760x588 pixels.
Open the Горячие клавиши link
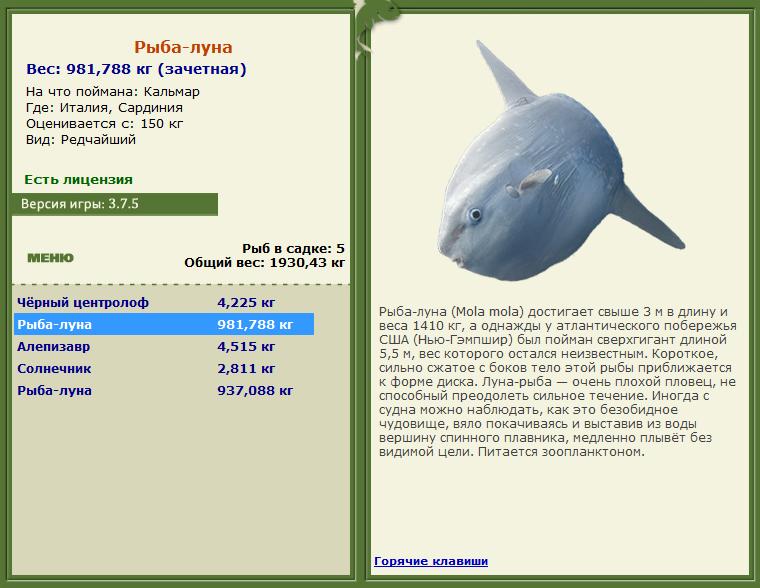click(431, 561)
